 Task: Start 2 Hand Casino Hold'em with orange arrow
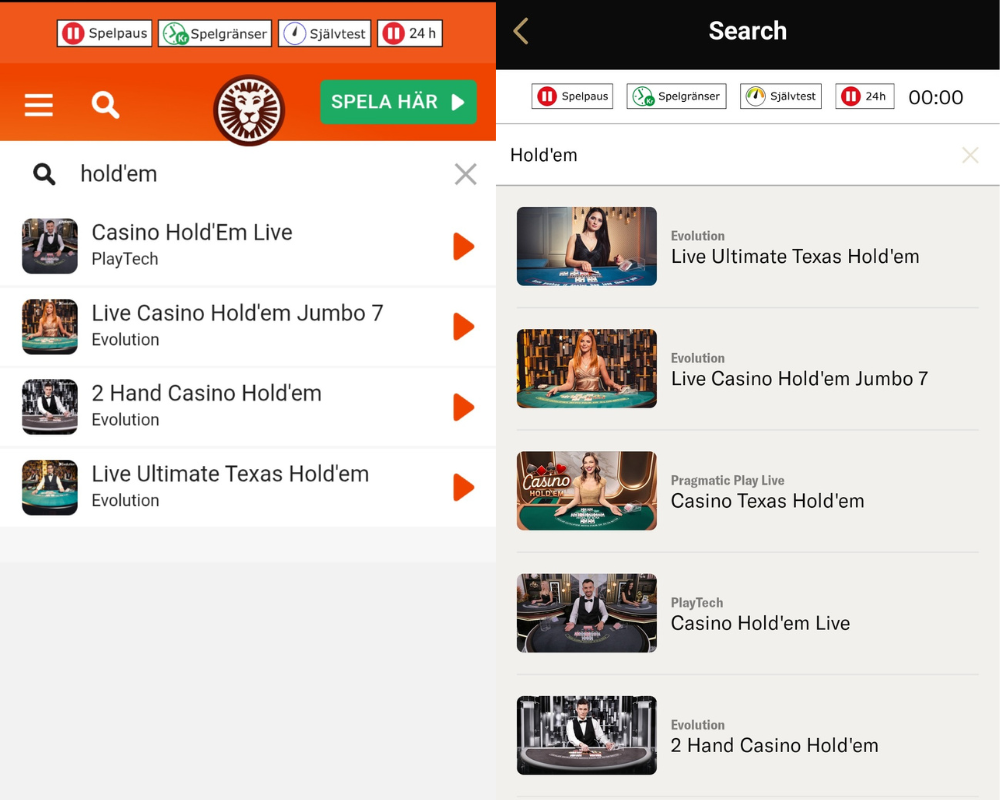pyautogui.click(x=463, y=407)
